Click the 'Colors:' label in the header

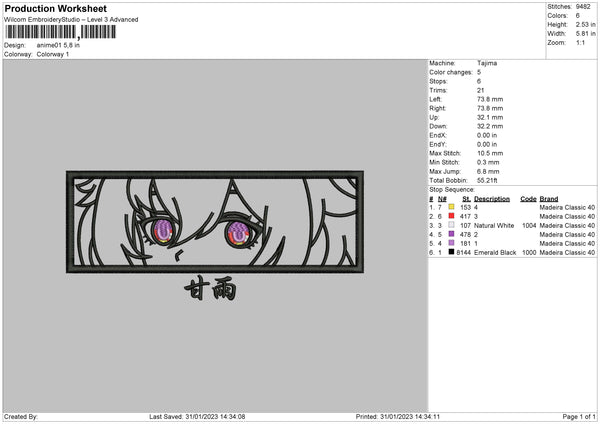558,16
